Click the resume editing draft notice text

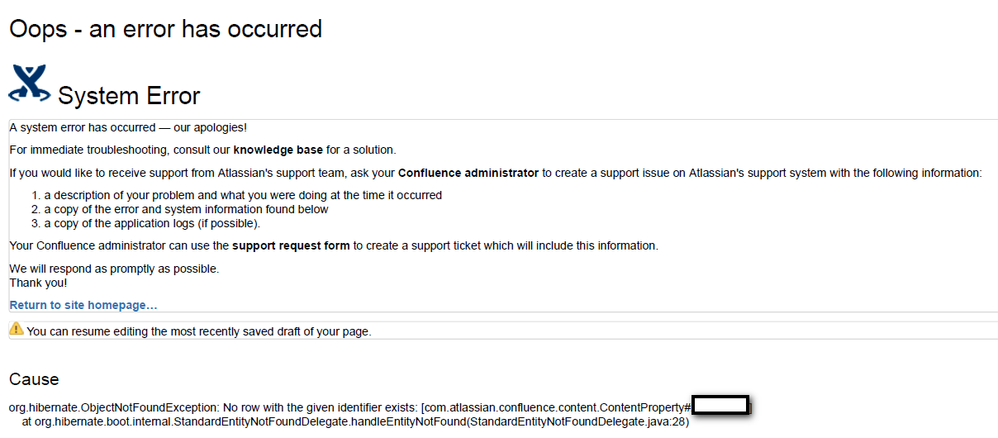click(x=199, y=331)
